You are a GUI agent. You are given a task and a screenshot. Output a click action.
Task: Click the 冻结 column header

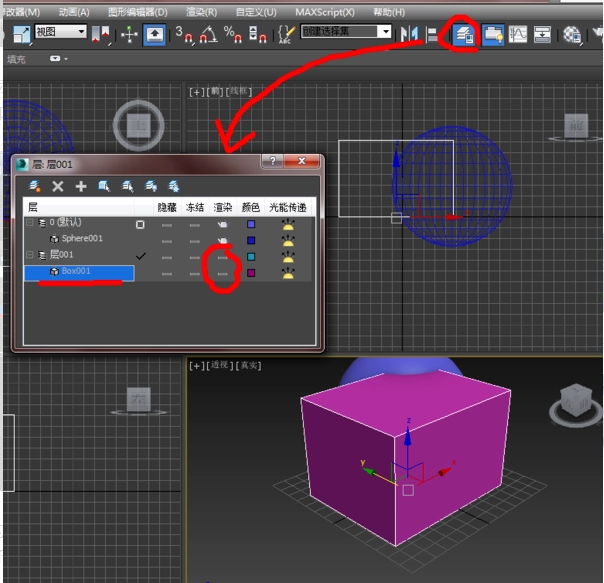tap(195, 208)
